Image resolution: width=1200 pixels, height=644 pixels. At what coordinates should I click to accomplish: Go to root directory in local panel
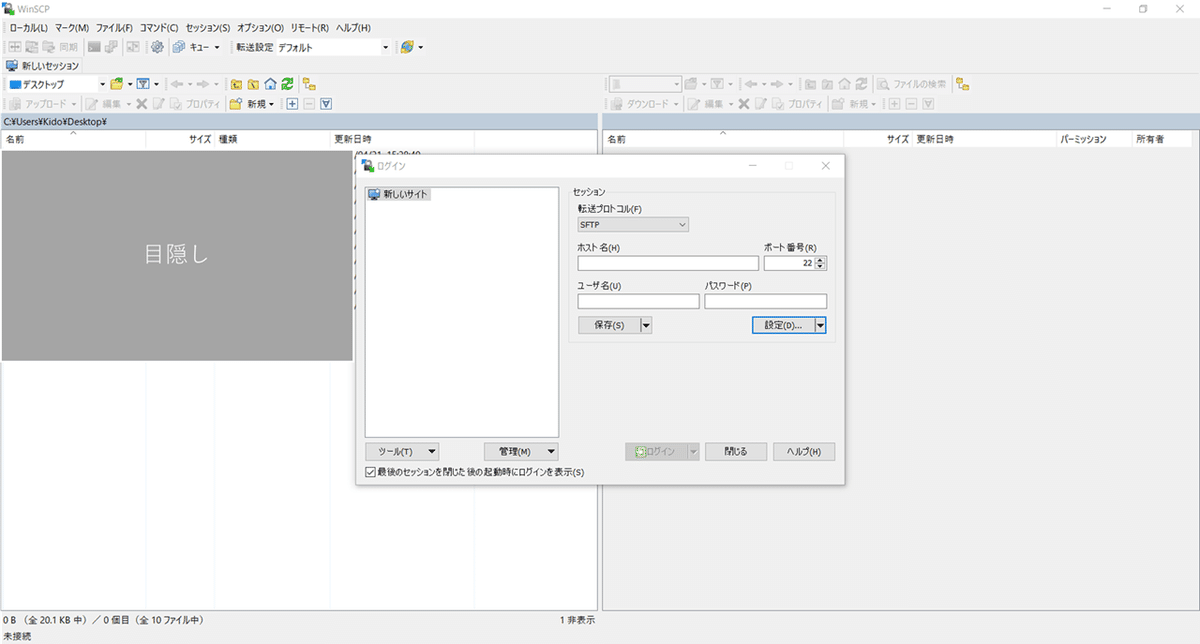click(253, 85)
